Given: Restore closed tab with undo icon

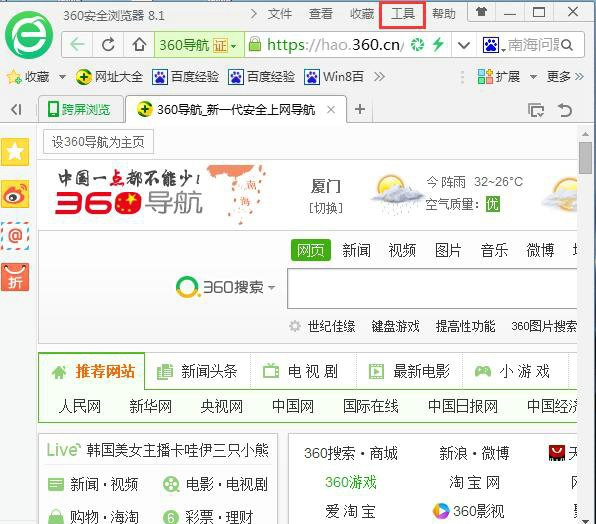Looking at the screenshot, I should point(565,110).
